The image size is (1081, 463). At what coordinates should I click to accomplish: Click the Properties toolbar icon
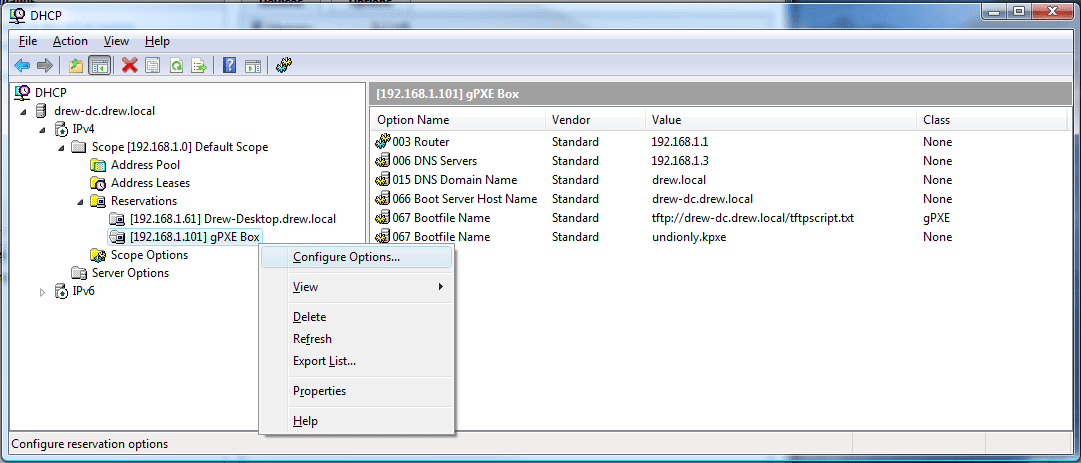[152, 65]
